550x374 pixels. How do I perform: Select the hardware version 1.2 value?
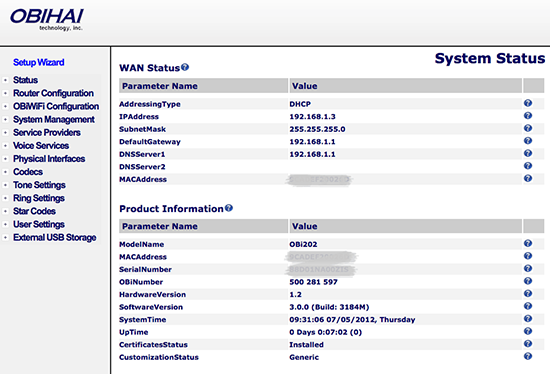coord(295,295)
